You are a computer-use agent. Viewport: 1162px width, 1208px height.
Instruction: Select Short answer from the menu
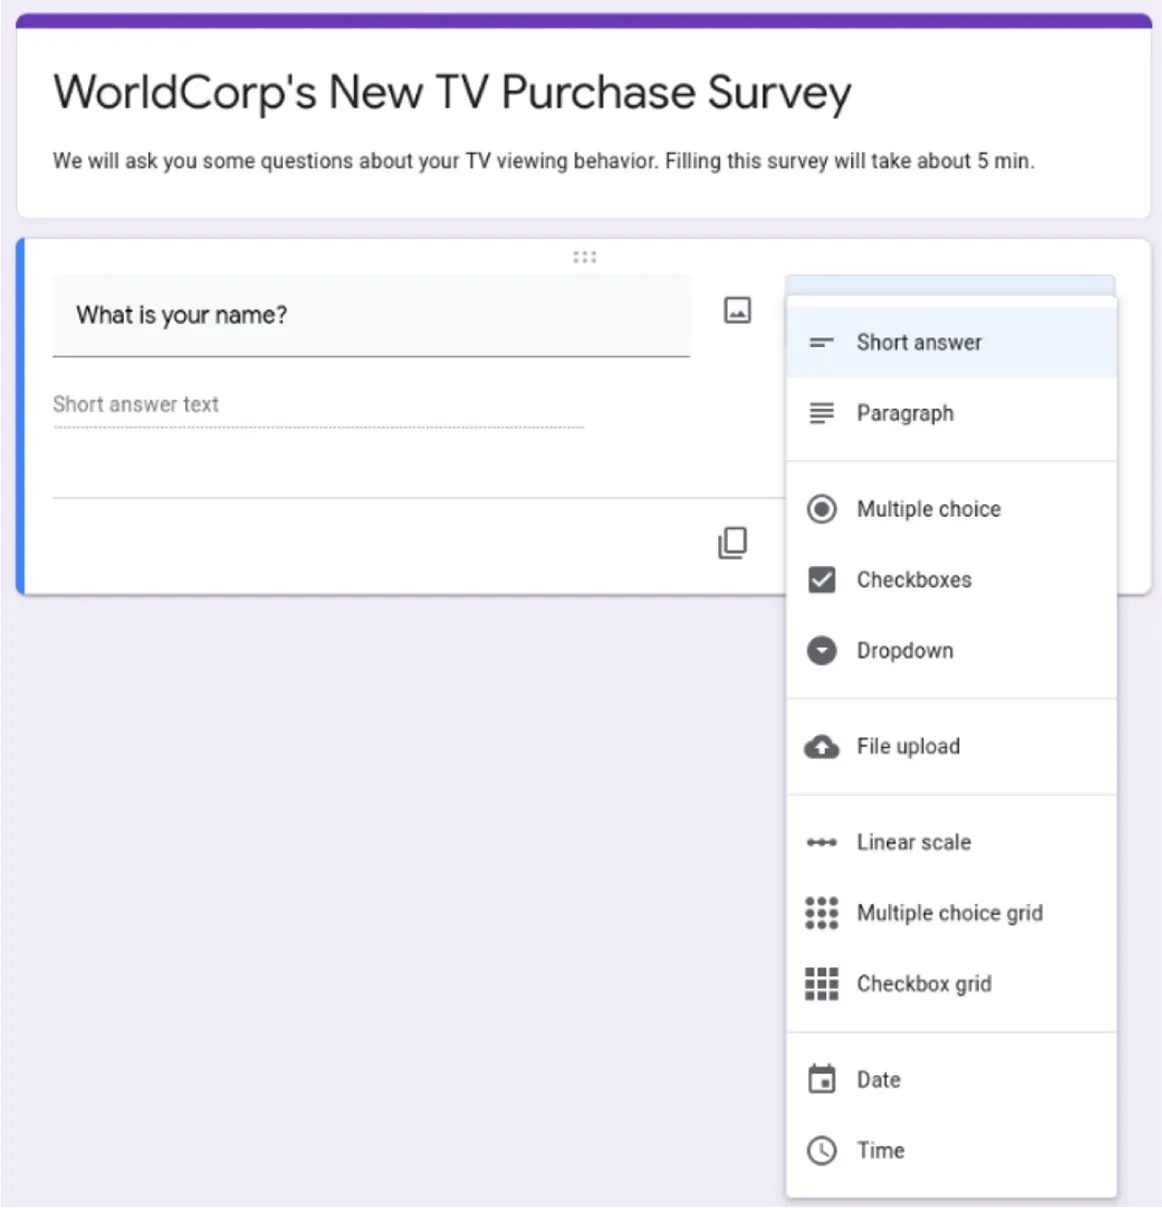pyautogui.click(x=918, y=342)
